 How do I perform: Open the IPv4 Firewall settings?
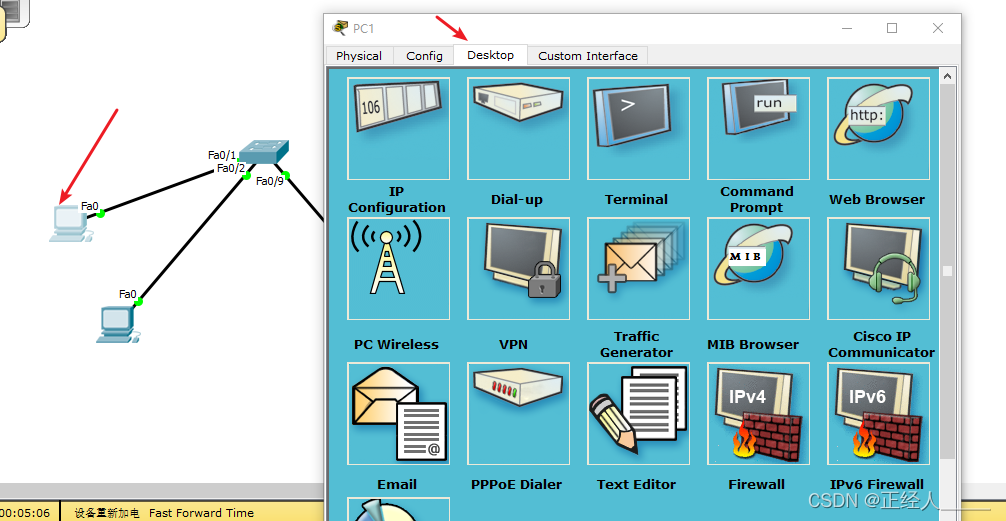758,413
